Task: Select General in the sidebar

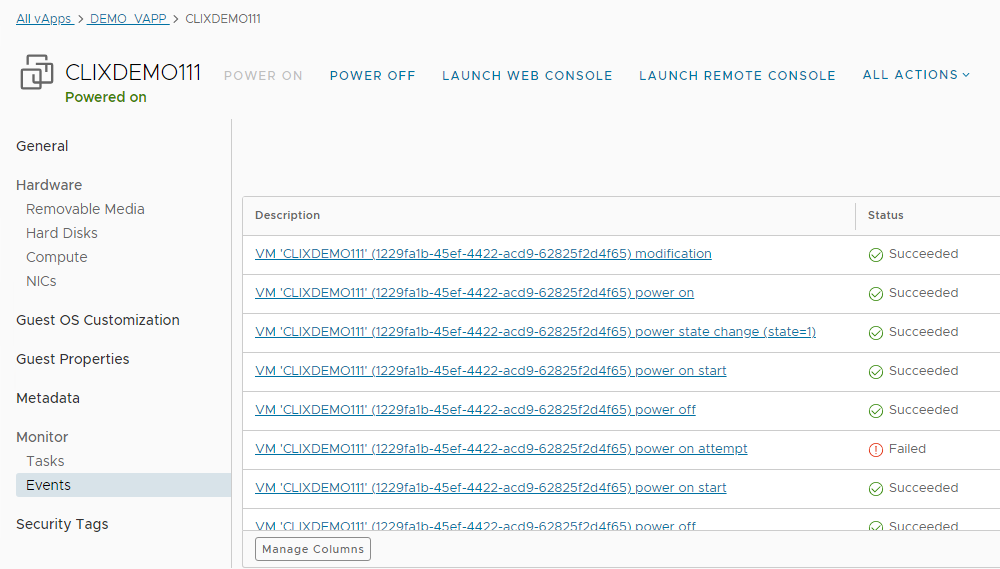Action: pyautogui.click(x=42, y=146)
